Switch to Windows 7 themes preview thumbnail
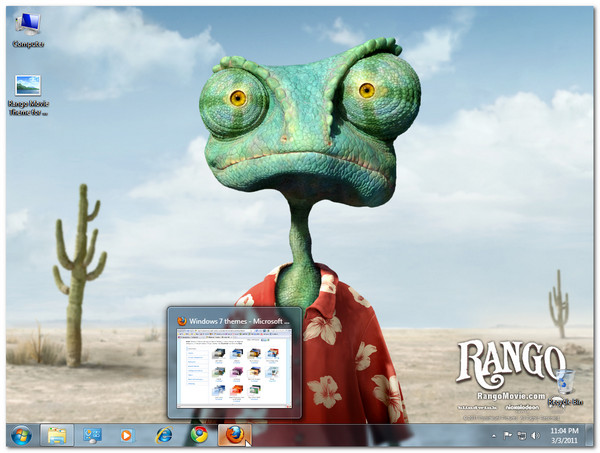Screen dimensions: 600x453 click(234, 372)
